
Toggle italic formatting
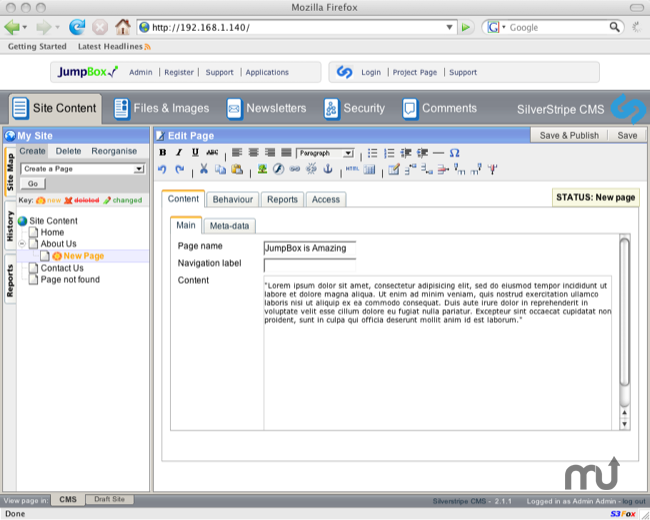[179, 153]
